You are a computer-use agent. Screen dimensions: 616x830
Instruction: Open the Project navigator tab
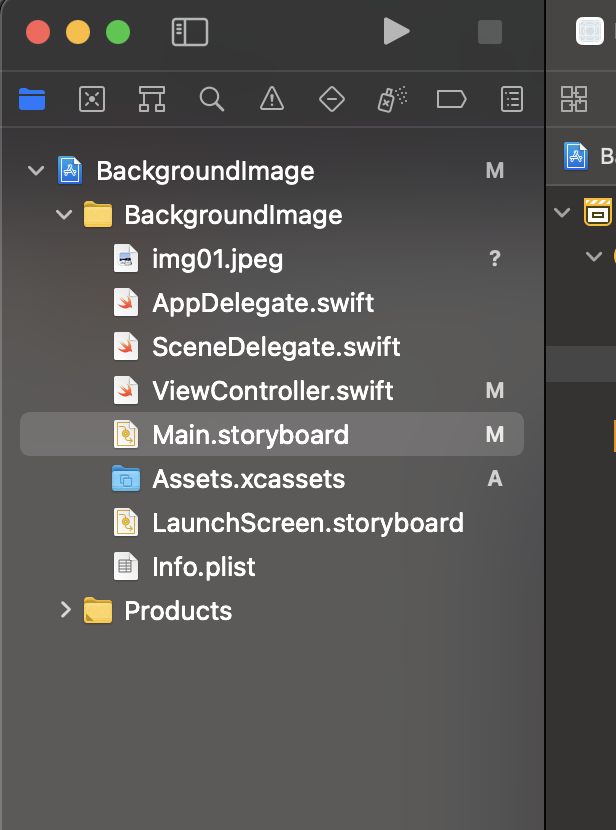pos(32,98)
